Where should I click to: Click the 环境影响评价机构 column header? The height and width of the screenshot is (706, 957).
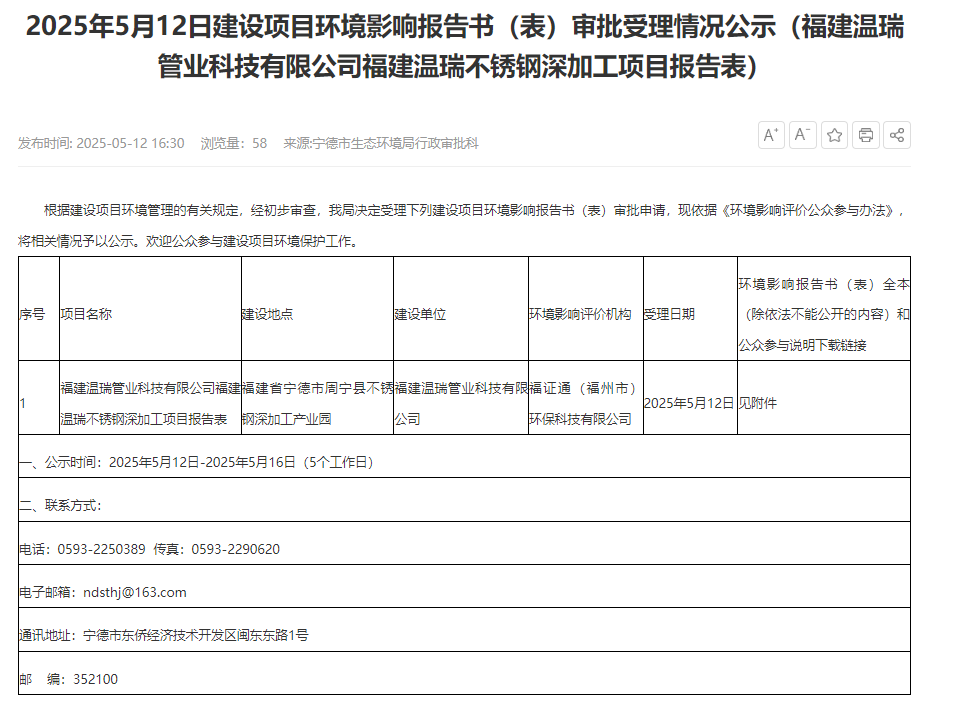(580, 314)
